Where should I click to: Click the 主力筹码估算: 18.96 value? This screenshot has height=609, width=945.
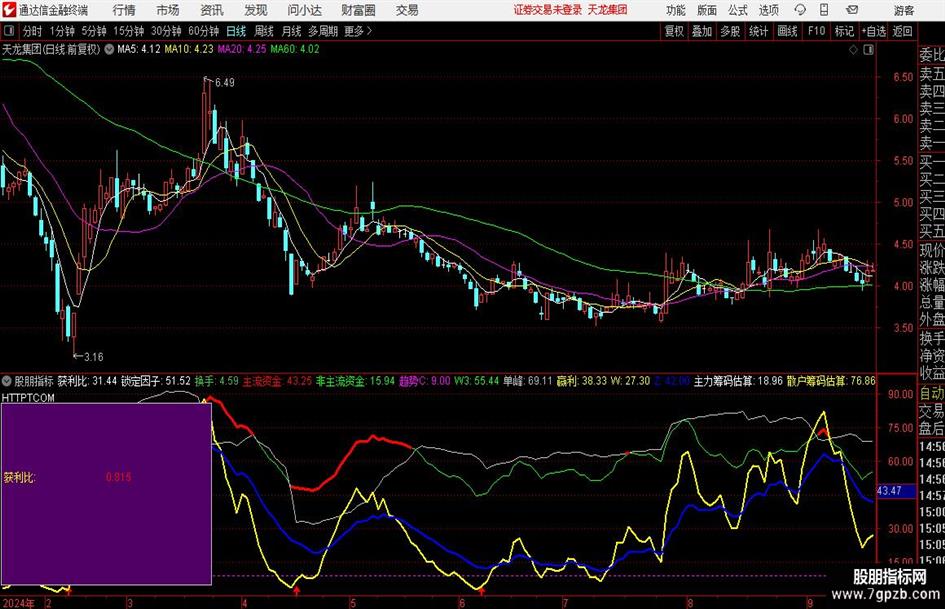click(738, 381)
